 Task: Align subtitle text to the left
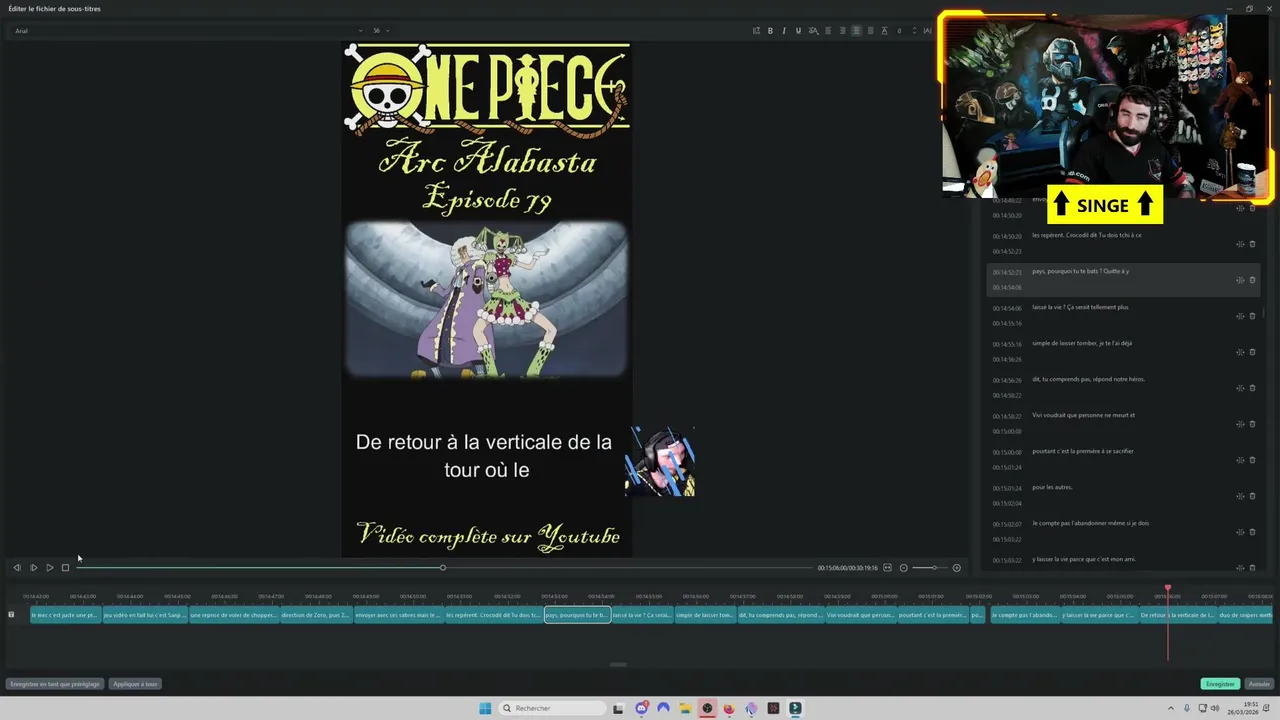tap(828, 31)
